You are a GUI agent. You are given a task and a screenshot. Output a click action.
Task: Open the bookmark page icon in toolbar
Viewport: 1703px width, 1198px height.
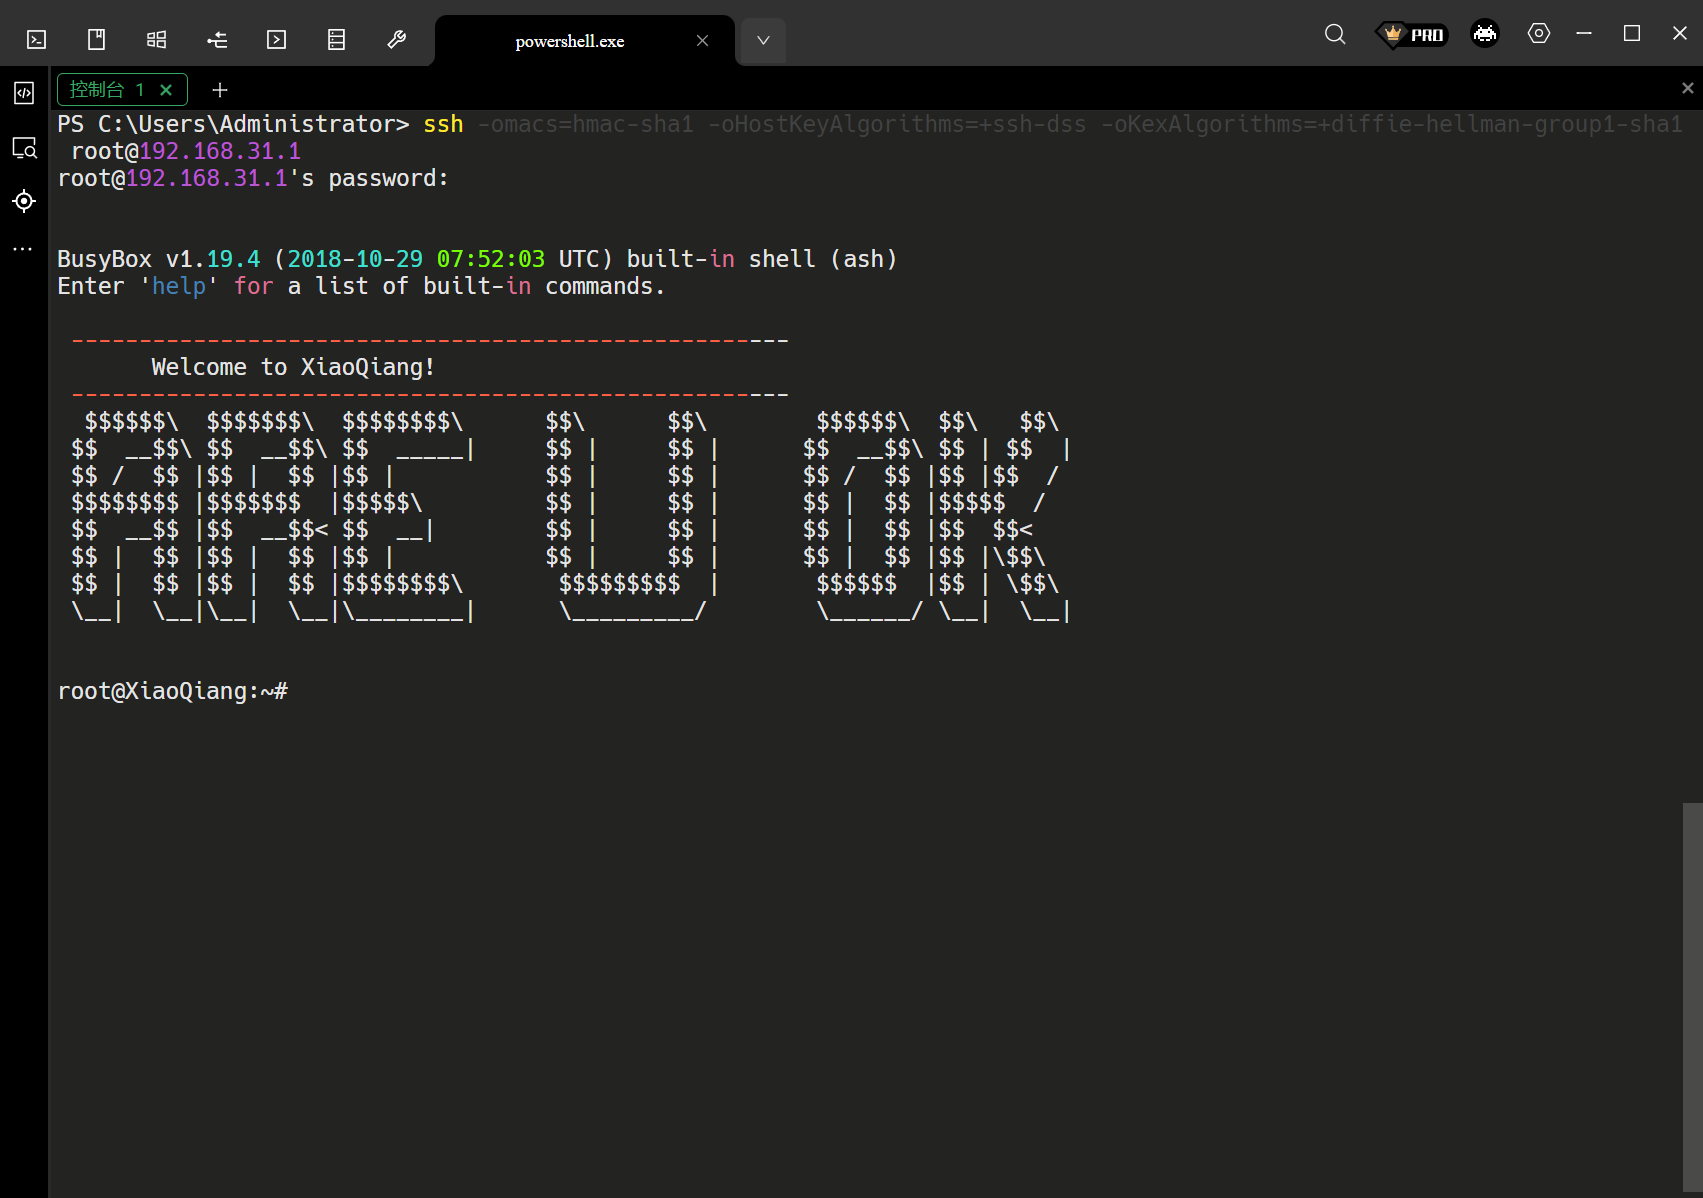[x=97, y=40]
